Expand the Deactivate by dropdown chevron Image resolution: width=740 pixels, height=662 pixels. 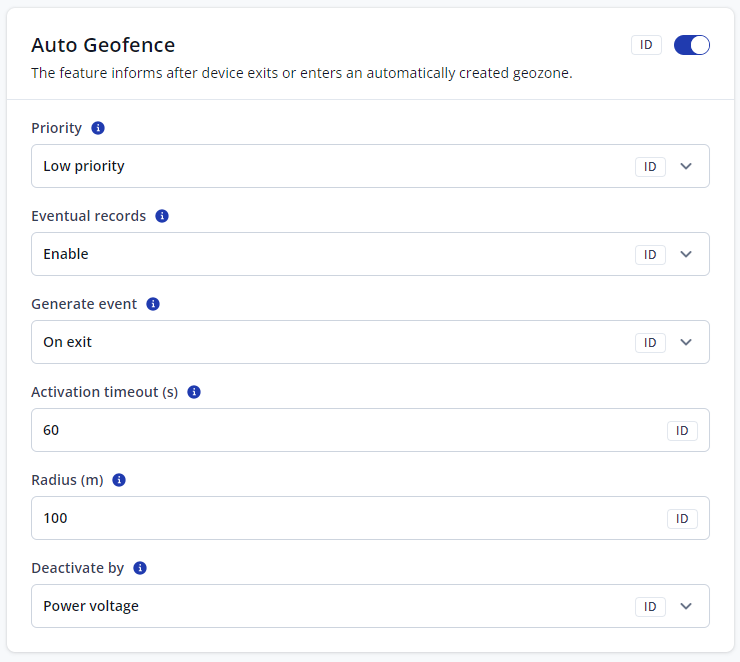pyautogui.click(x=686, y=606)
